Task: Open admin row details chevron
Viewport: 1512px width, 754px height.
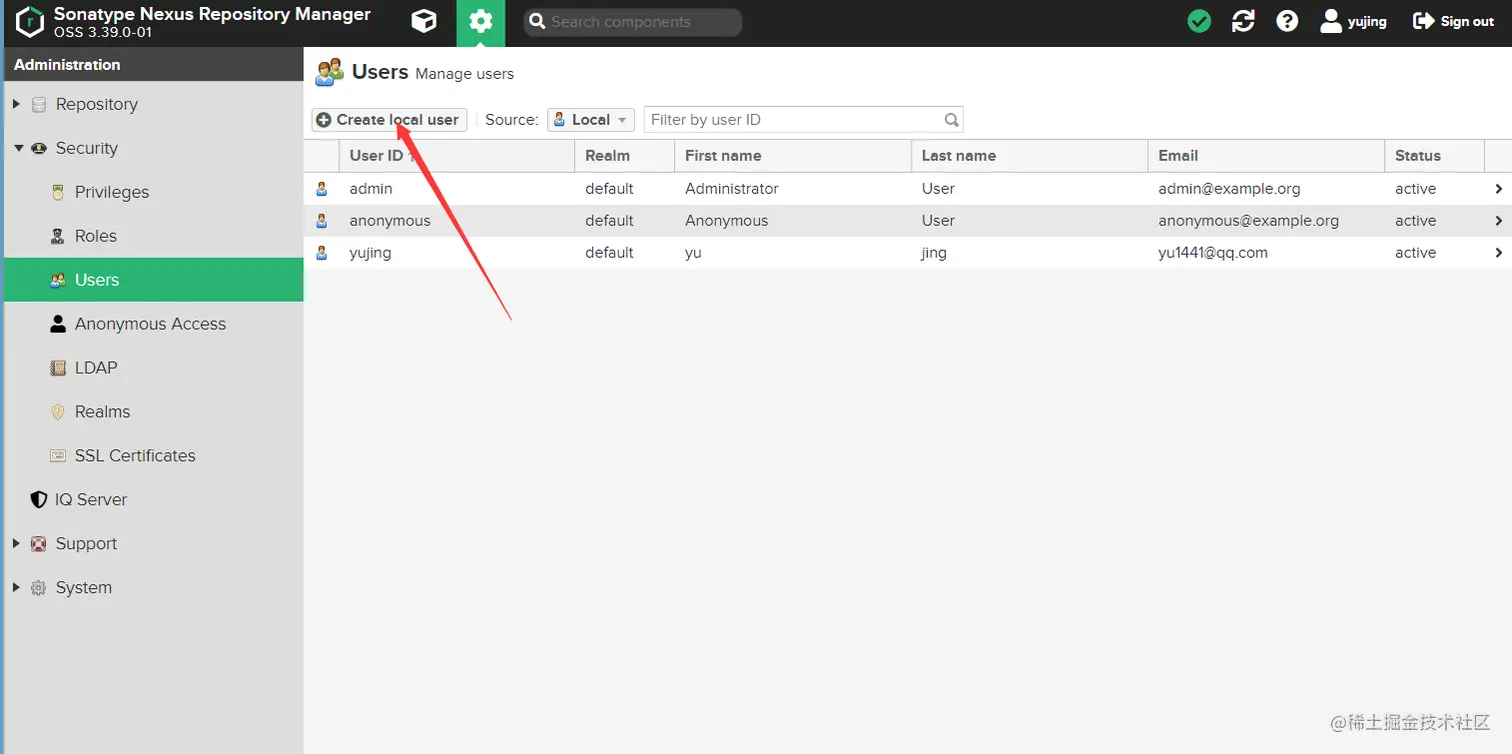Action: coord(1498,189)
